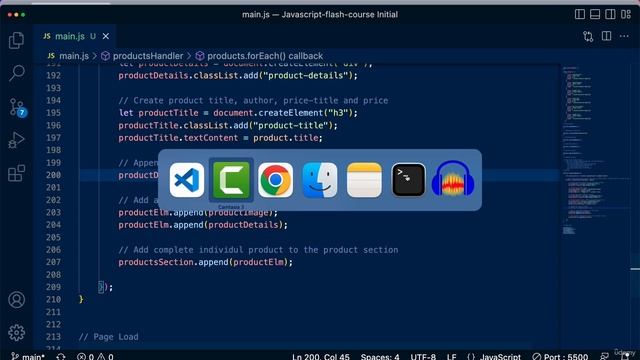Click product-details string on line 192
640x360 pixels.
304,76
